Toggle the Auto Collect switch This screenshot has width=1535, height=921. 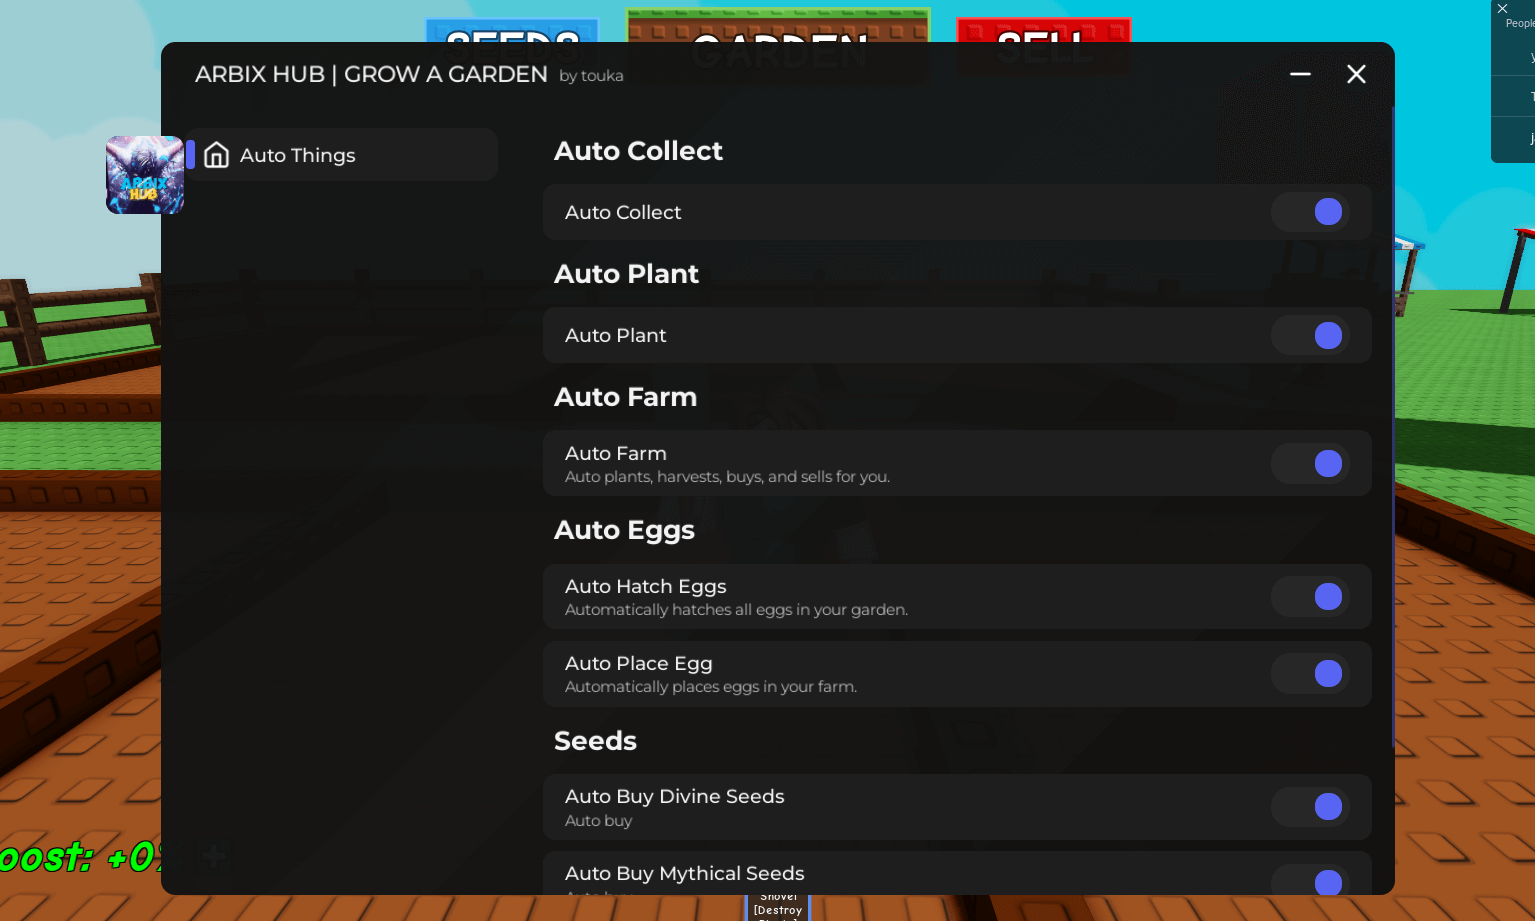[1310, 212]
